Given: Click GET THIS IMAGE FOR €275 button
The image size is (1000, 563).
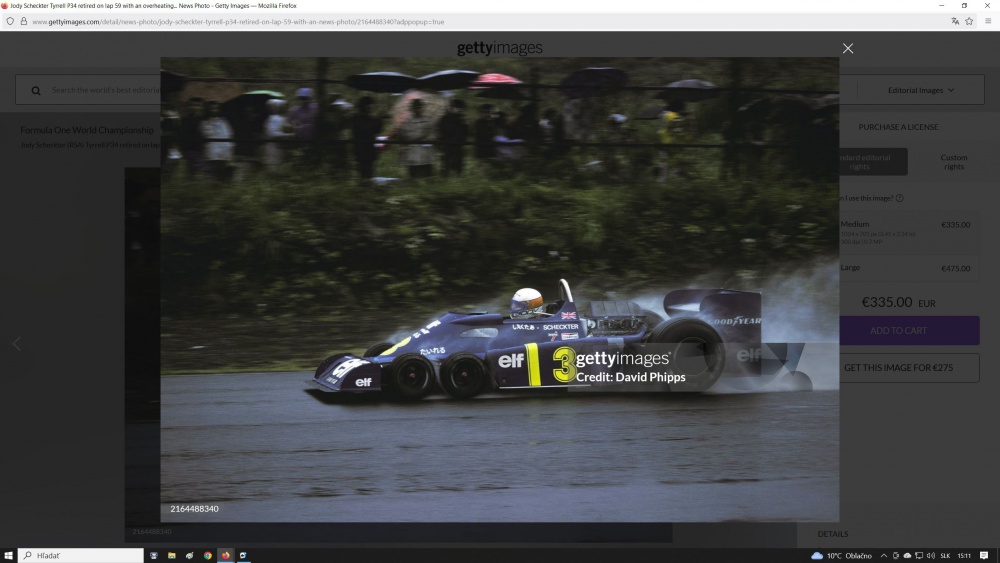Looking at the screenshot, I should [x=909, y=368].
